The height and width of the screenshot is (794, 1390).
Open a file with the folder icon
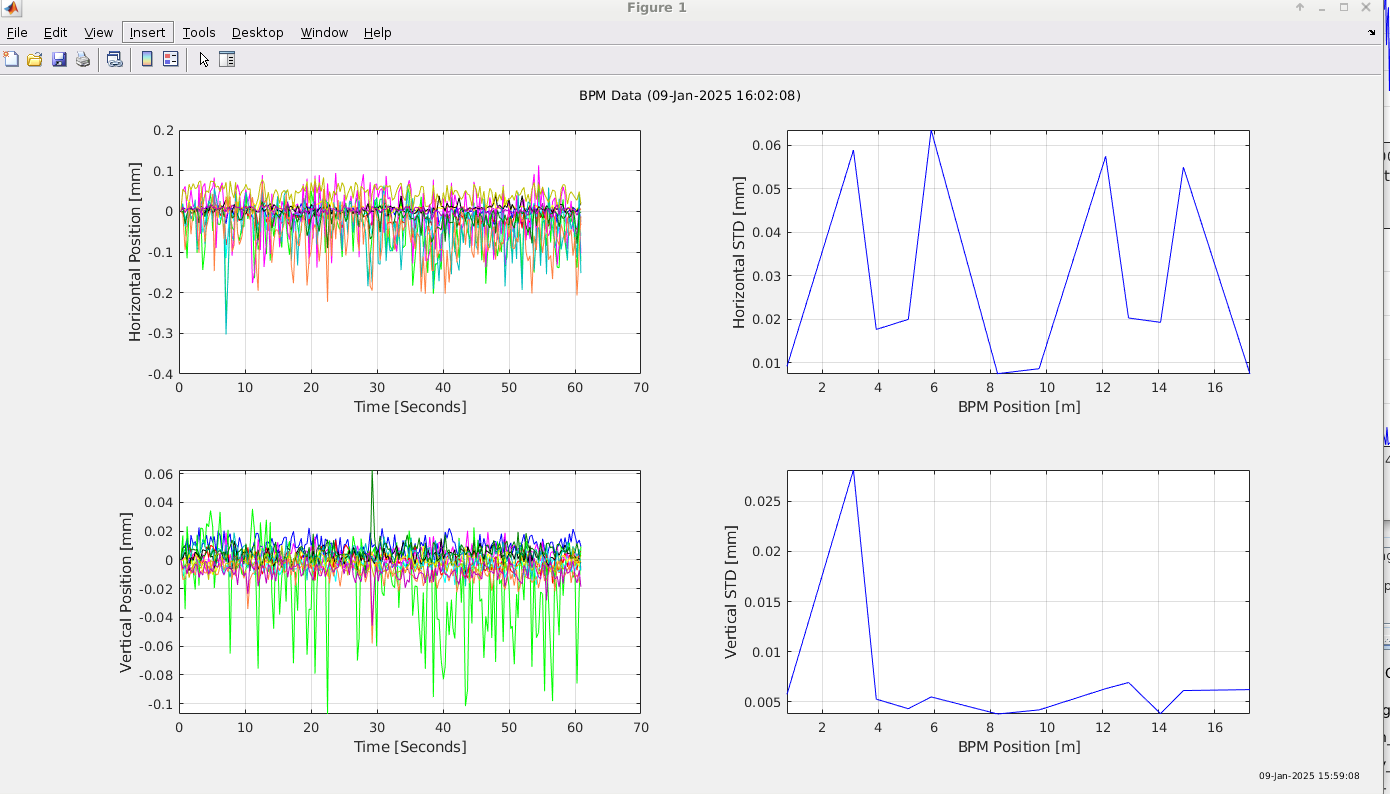(x=35, y=60)
